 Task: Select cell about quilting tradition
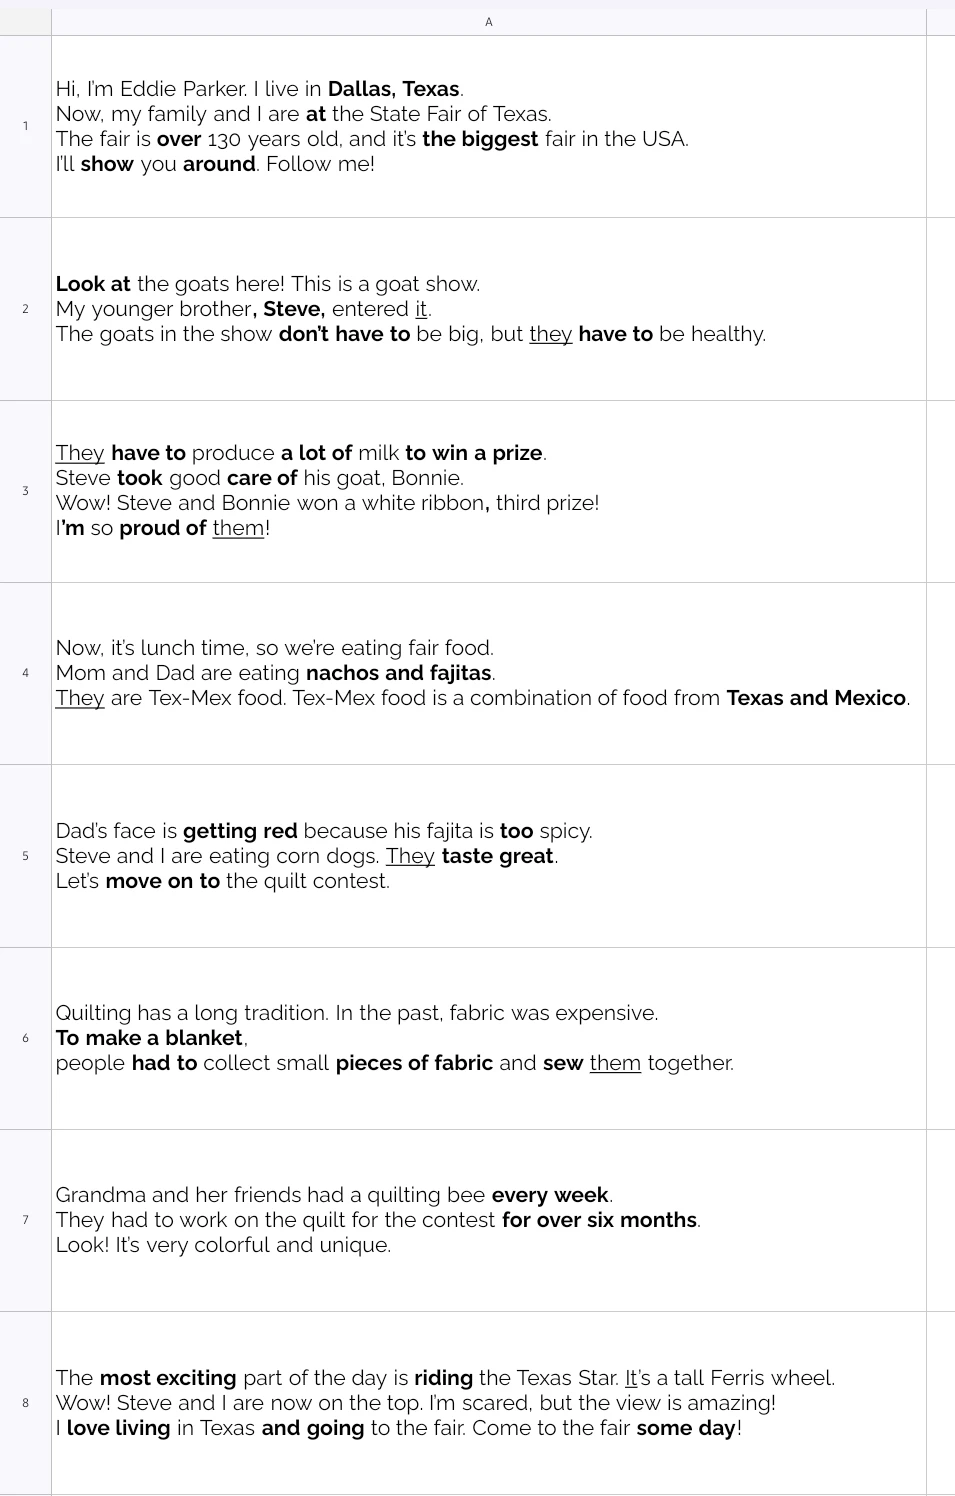point(489,1038)
